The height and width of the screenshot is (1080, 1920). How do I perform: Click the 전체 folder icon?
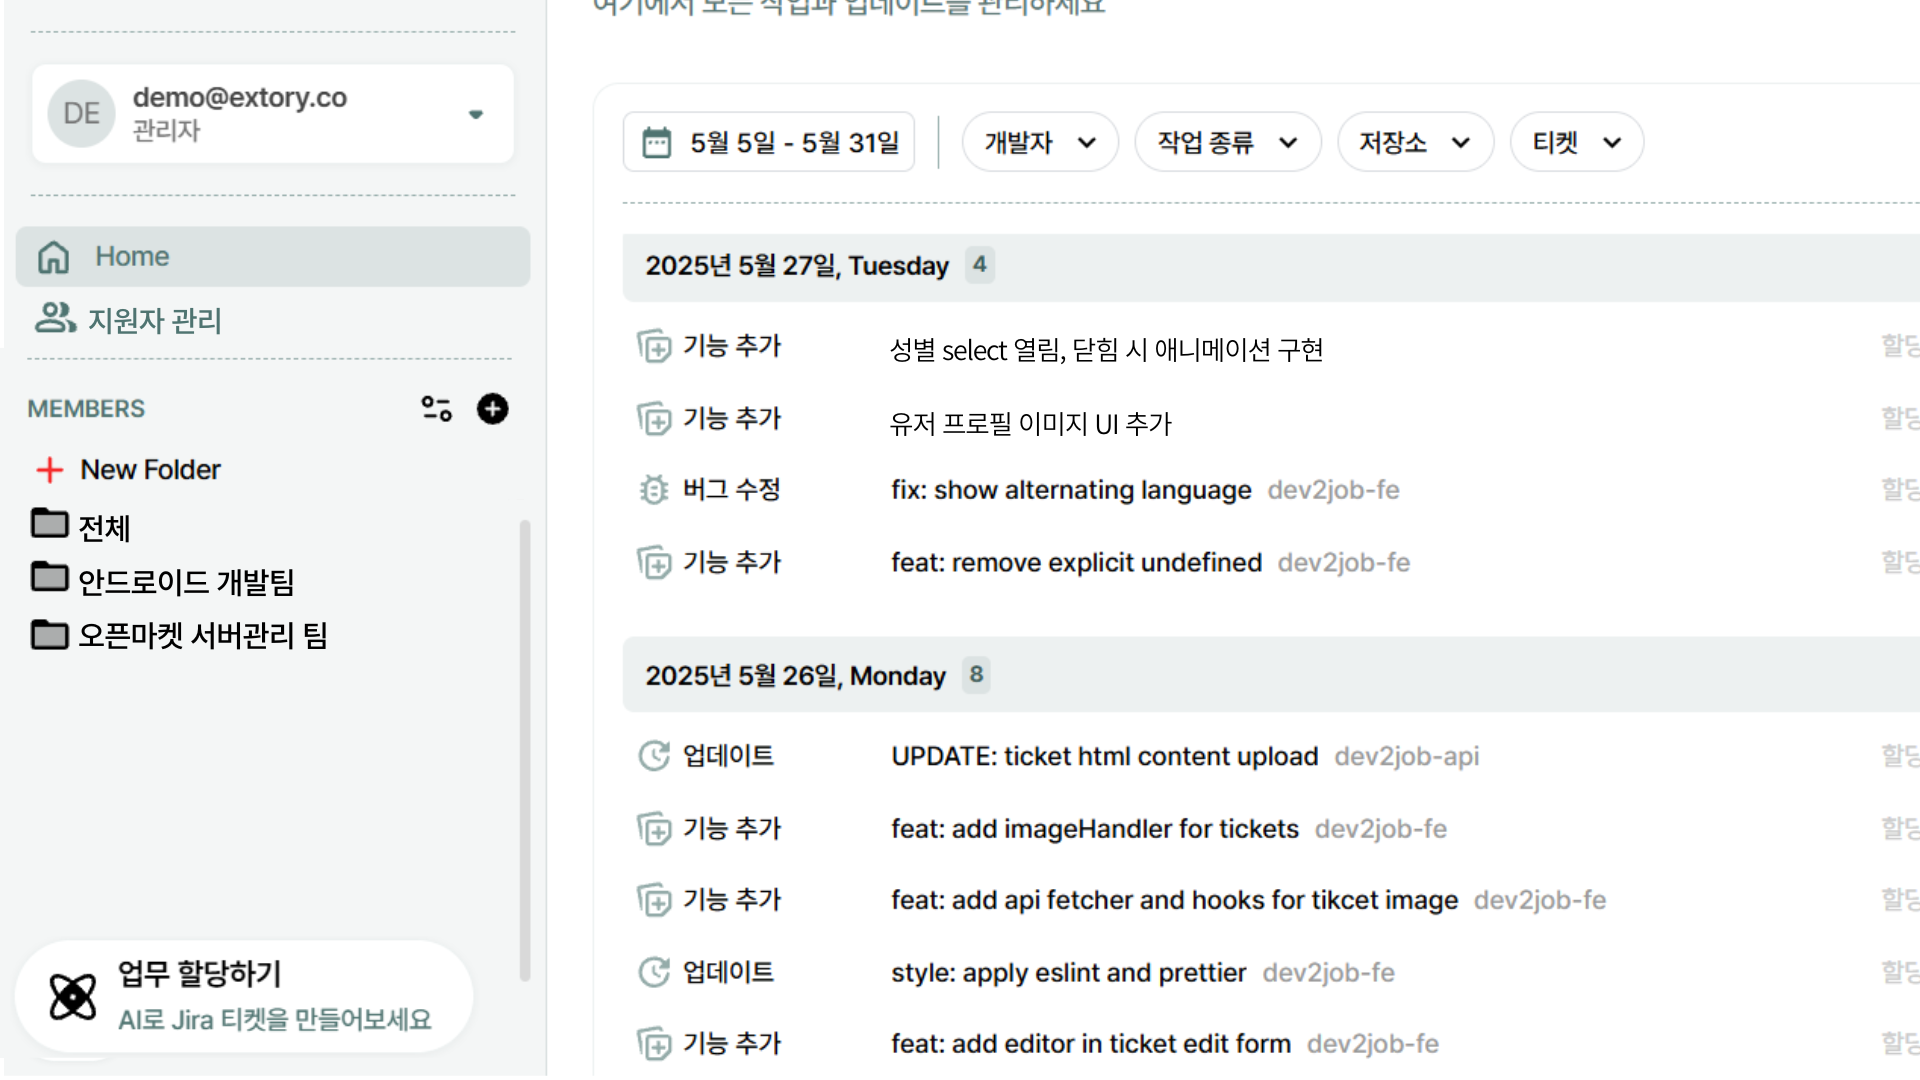coord(49,524)
